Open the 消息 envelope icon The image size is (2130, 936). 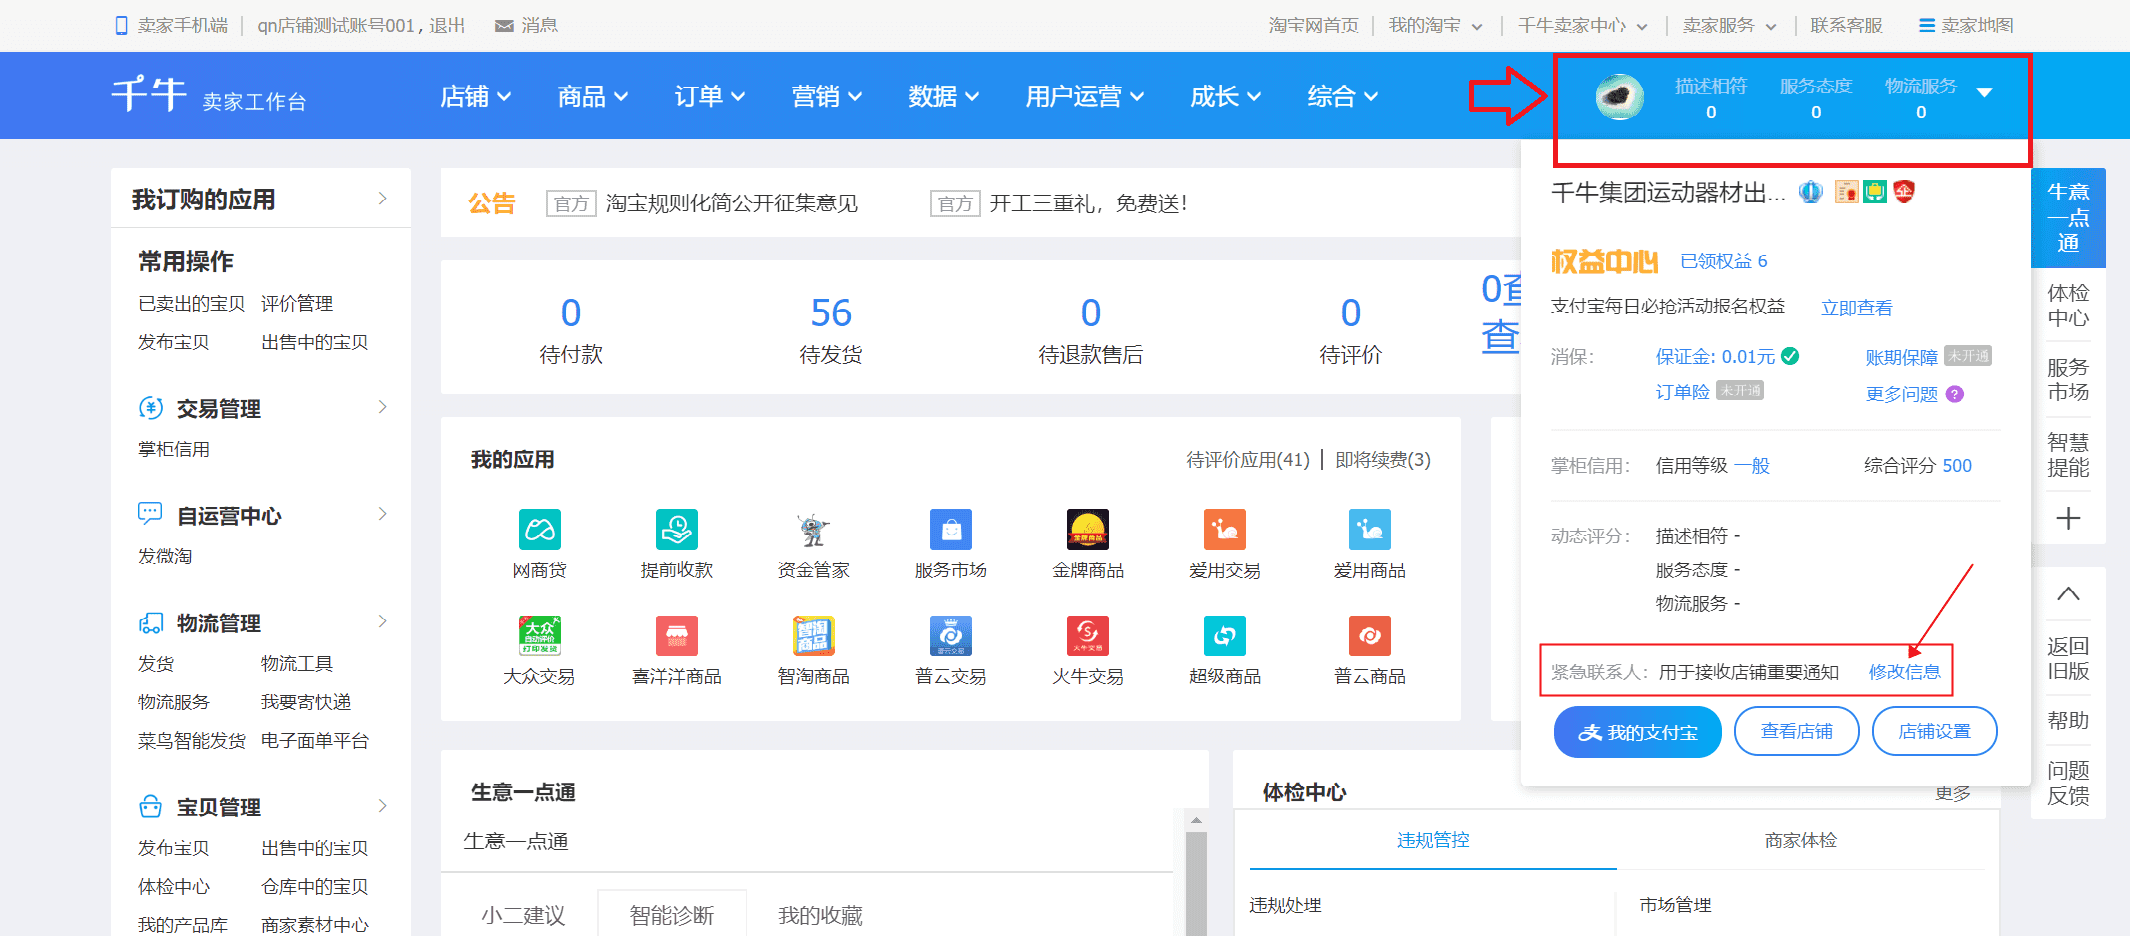(x=504, y=25)
